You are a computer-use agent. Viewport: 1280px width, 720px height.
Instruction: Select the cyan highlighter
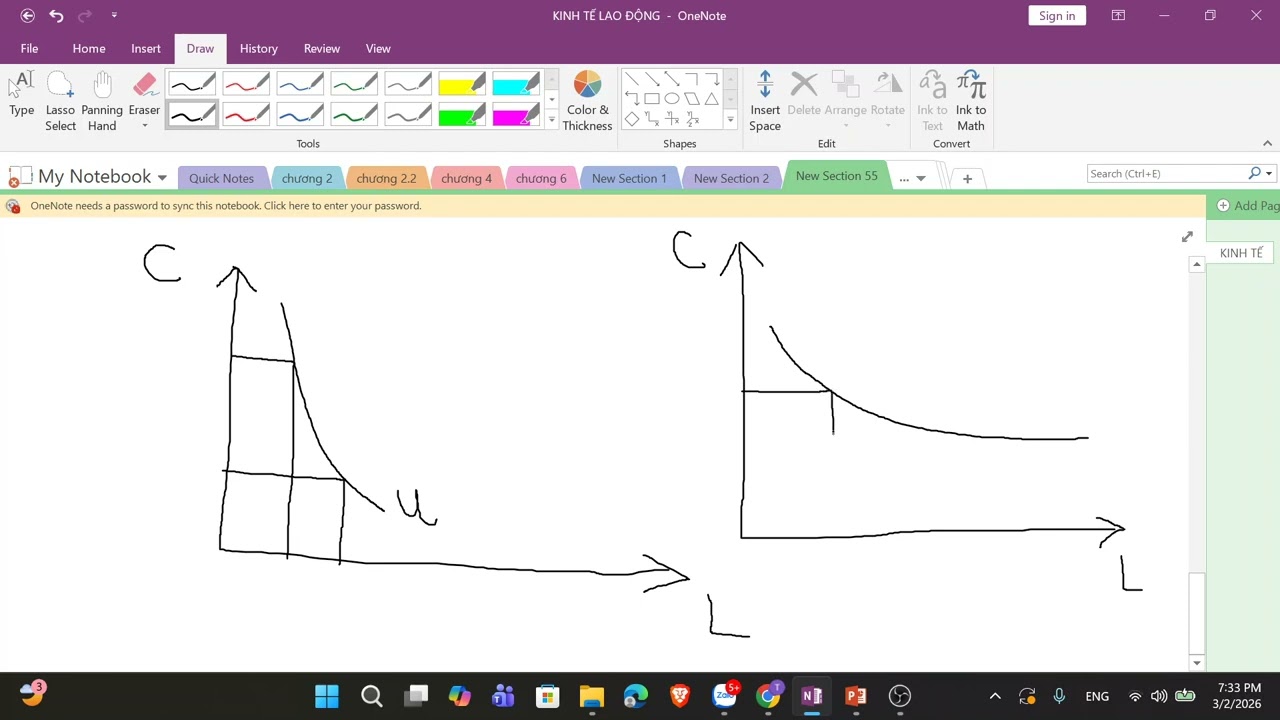(516, 83)
